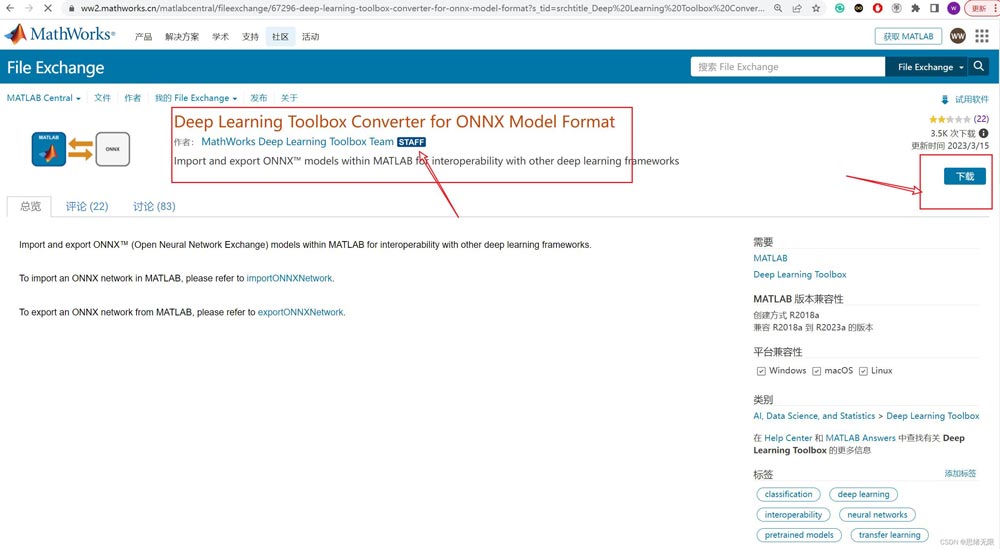Toggle the Linux platform checkbox
This screenshot has width=1000, height=549.
[863, 371]
